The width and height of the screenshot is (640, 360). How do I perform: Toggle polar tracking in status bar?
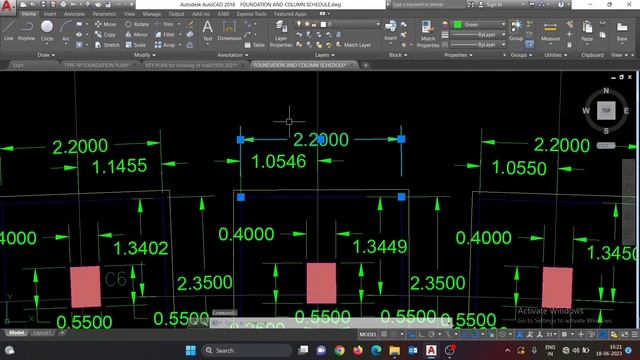point(431,334)
